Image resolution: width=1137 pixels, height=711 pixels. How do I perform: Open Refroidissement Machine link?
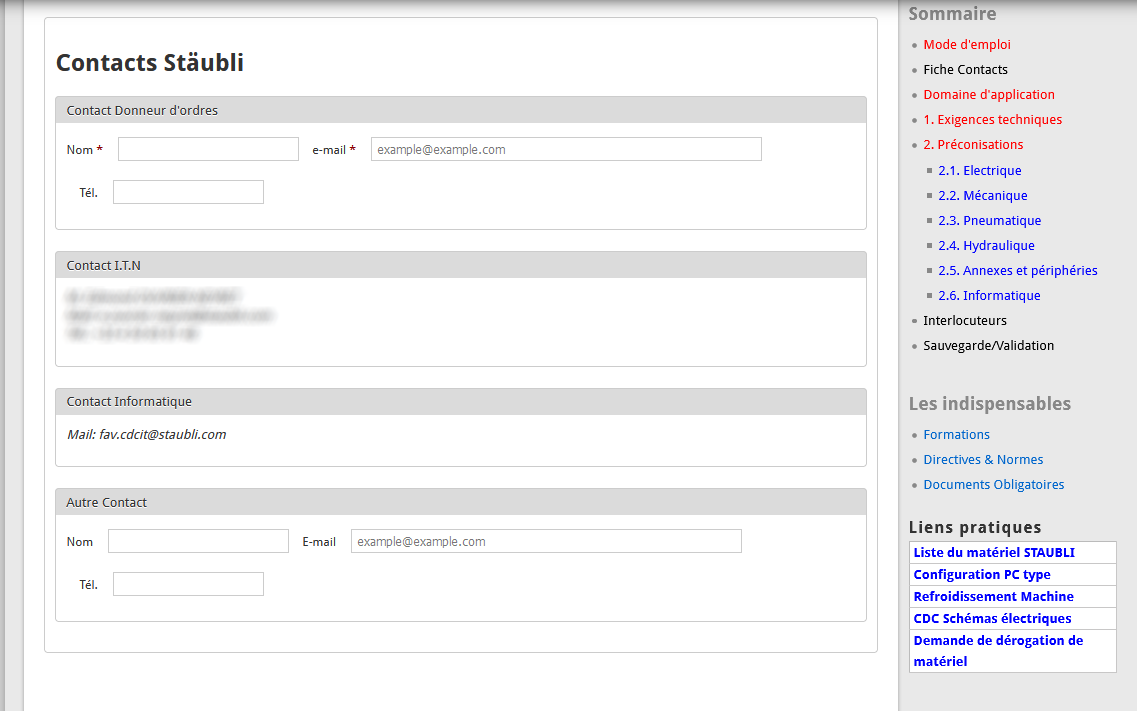(993, 597)
